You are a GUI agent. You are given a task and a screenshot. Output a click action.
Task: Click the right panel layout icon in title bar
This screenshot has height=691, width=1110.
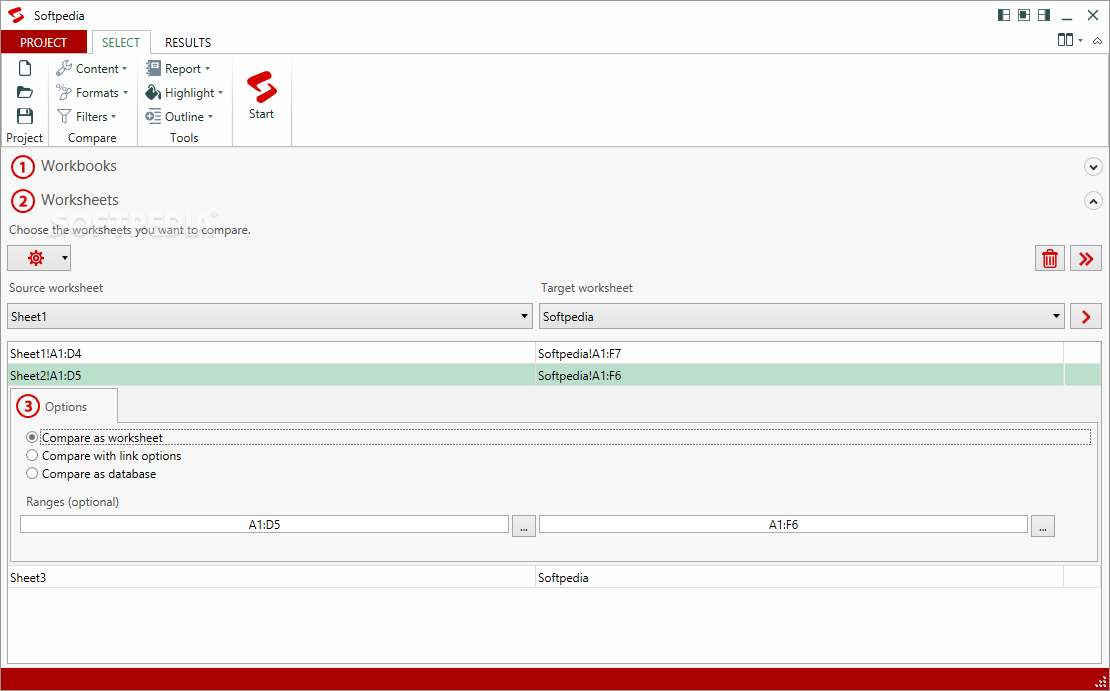click(x=1043, y=15)
